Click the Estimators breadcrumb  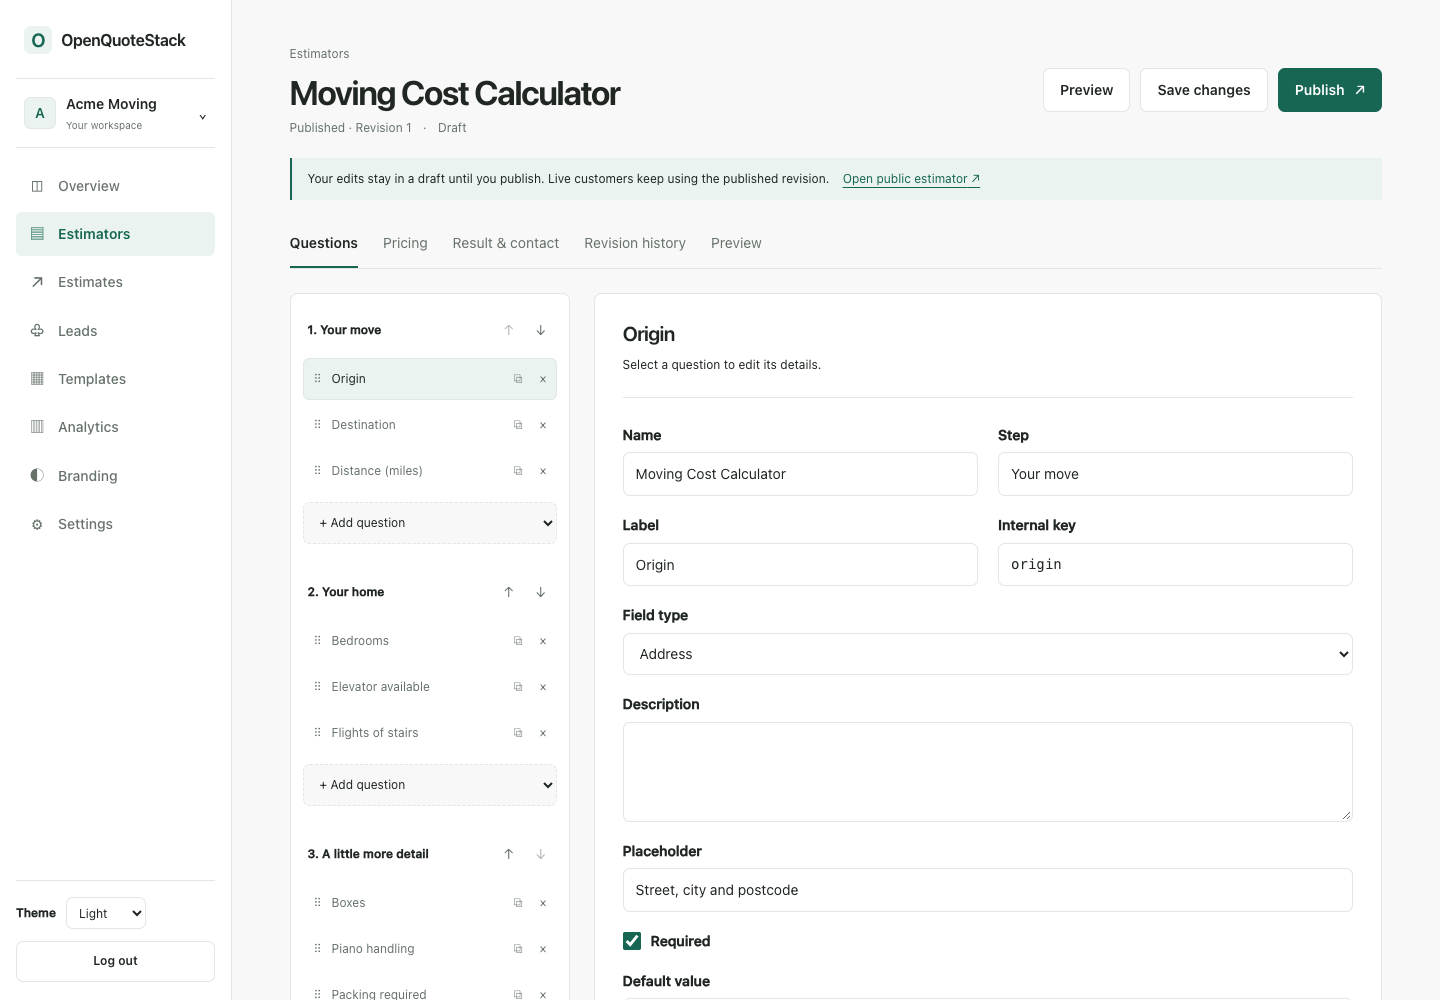pos(319,54)
